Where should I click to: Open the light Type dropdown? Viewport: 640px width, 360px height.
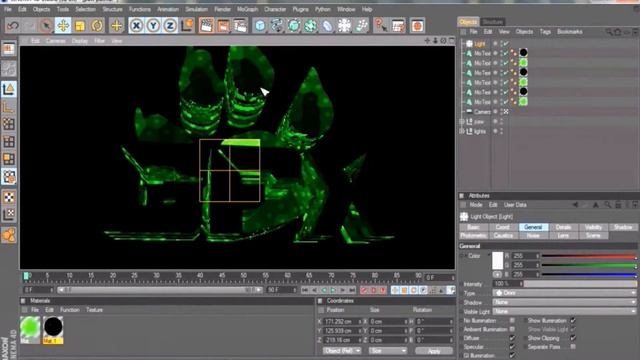564,293
